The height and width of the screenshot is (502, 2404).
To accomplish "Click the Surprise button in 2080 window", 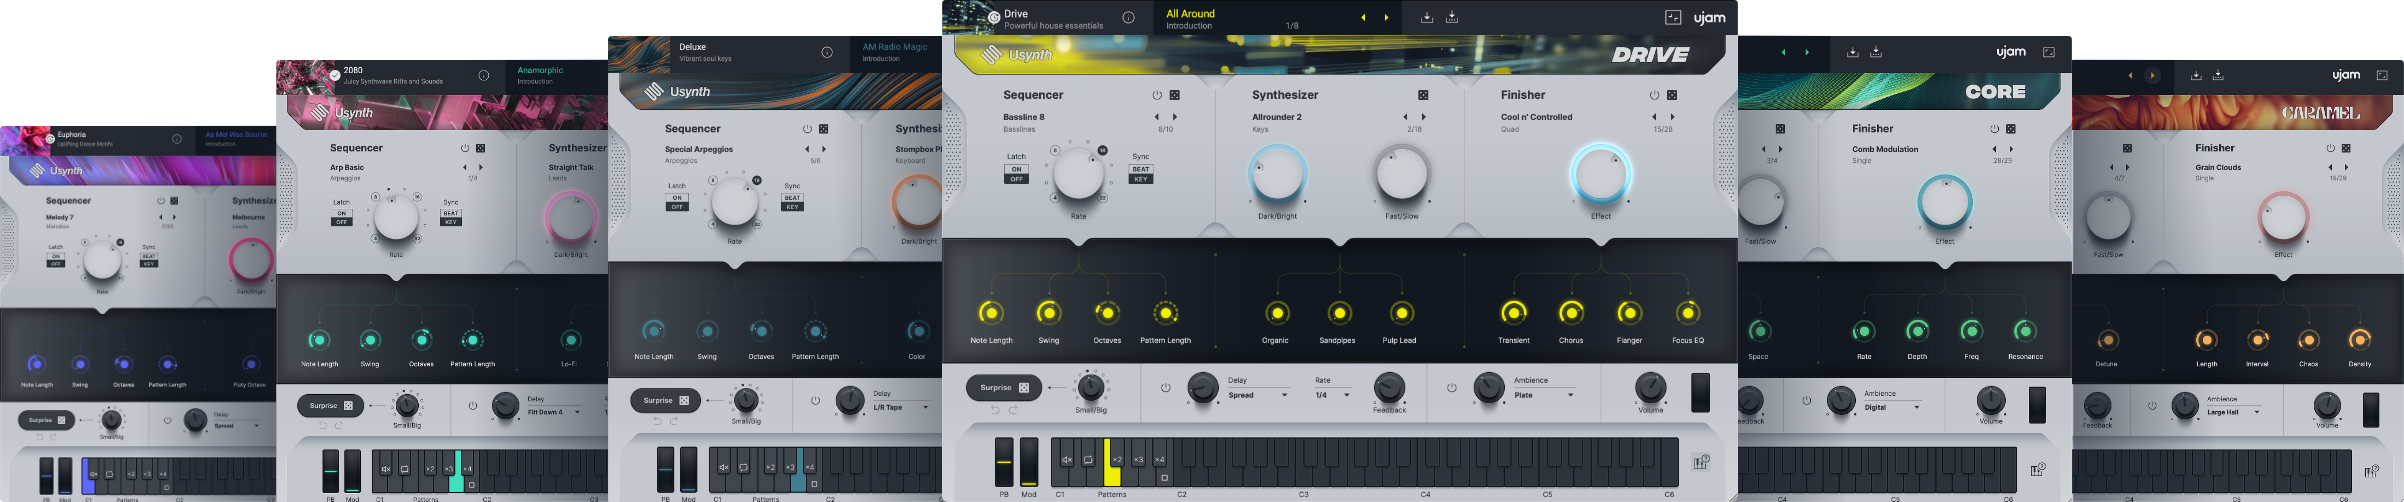I will pos(330,406).
